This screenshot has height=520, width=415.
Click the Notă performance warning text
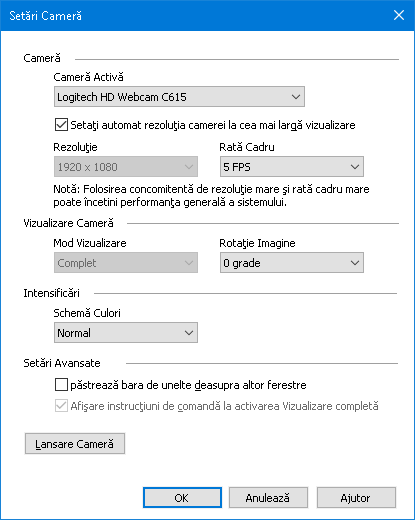tap(211, 196)
